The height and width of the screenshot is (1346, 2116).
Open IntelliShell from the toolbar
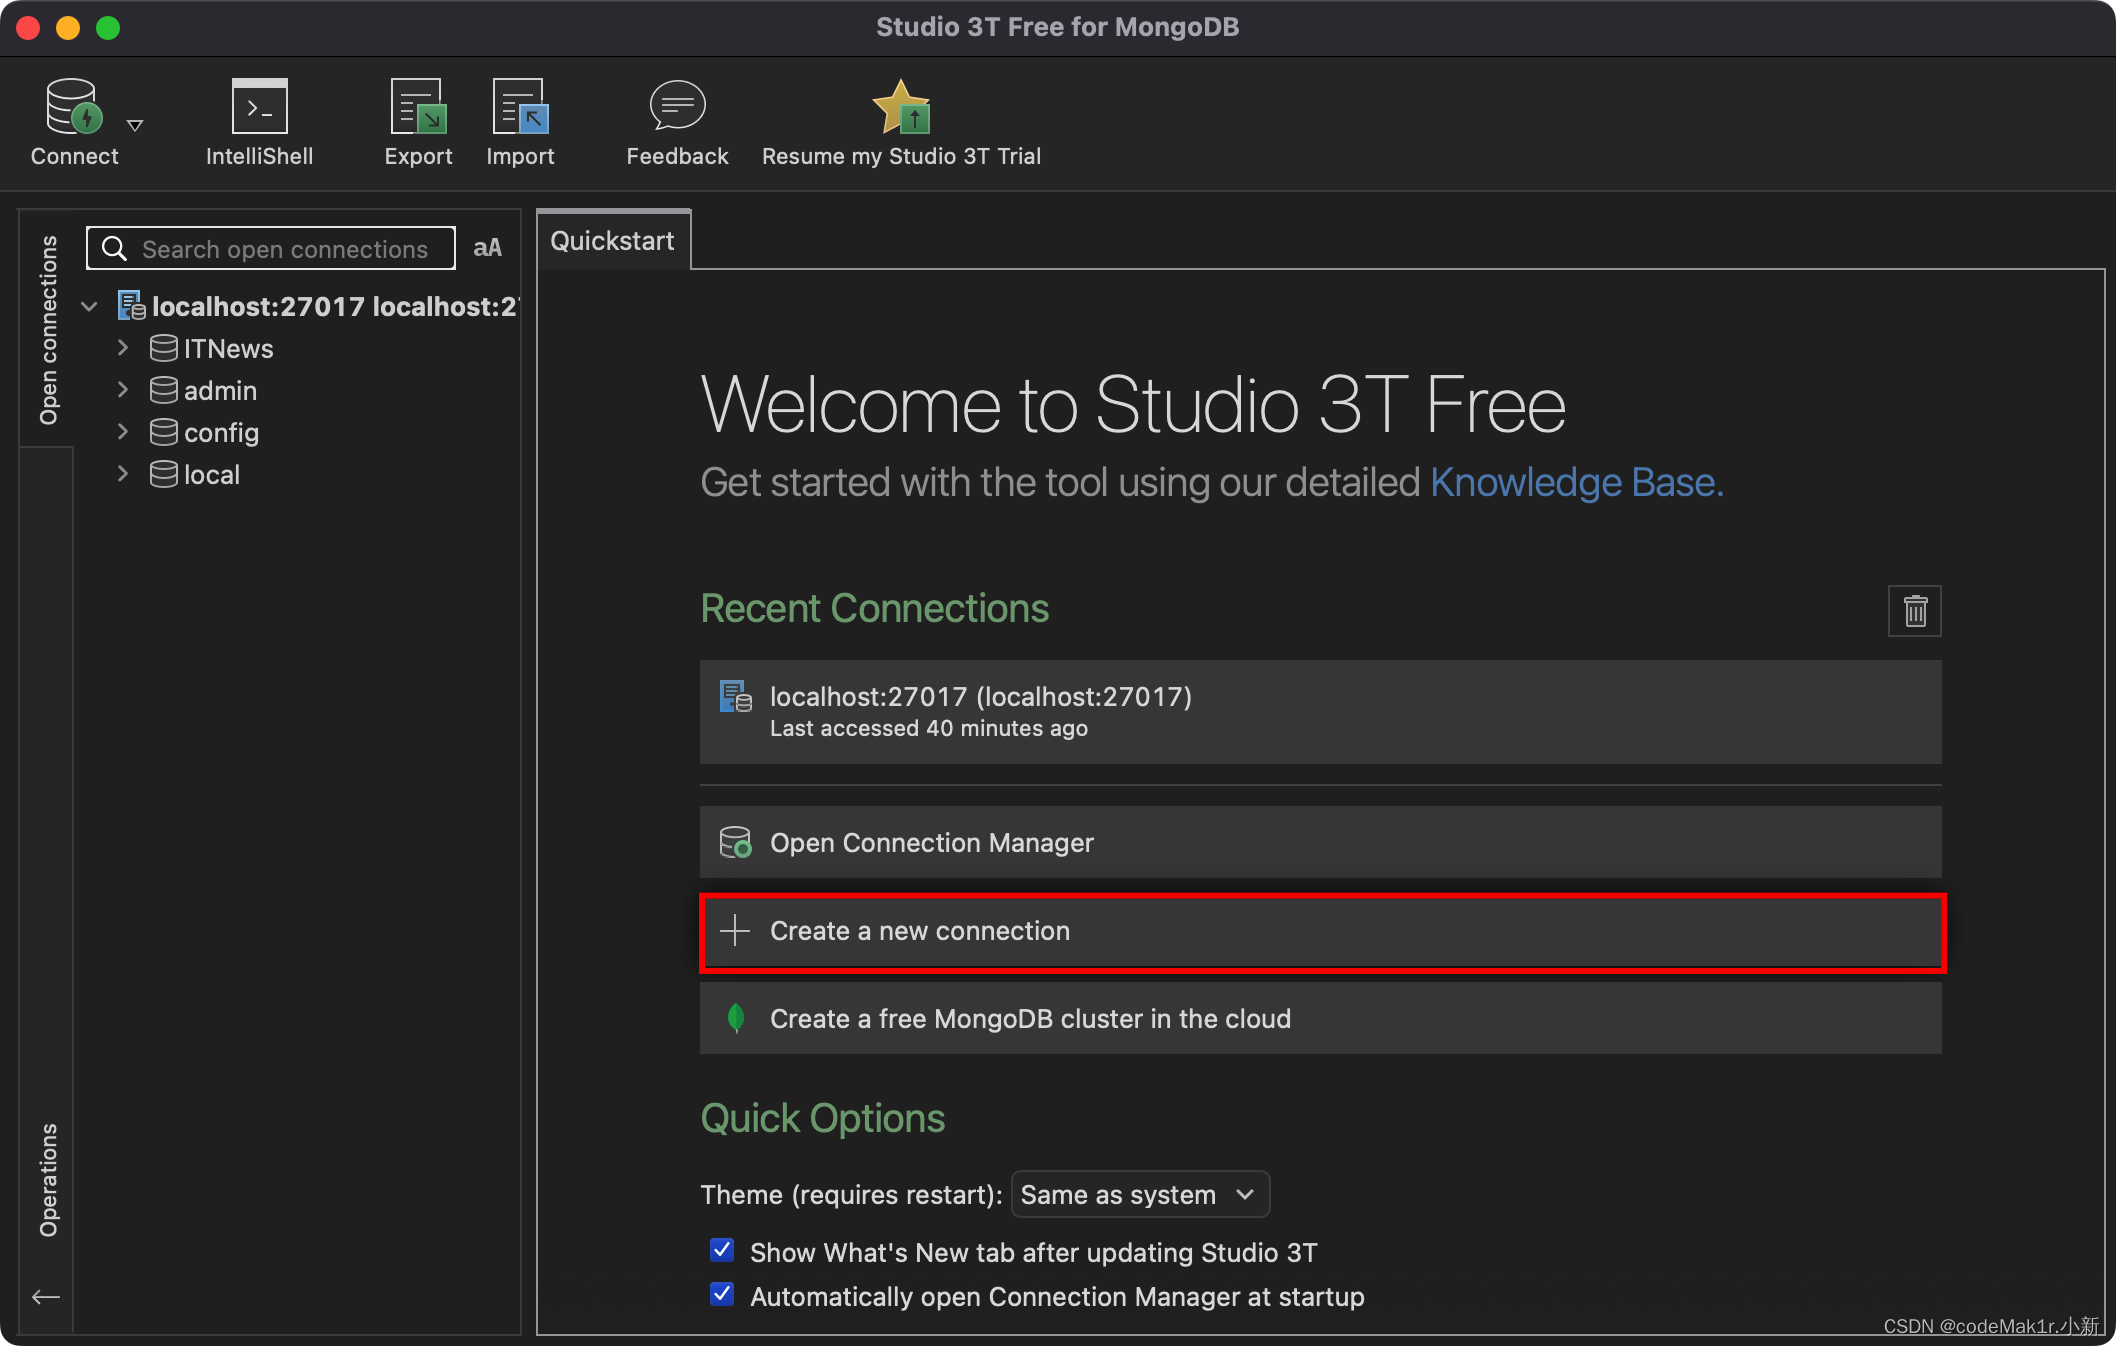(259, 107)
